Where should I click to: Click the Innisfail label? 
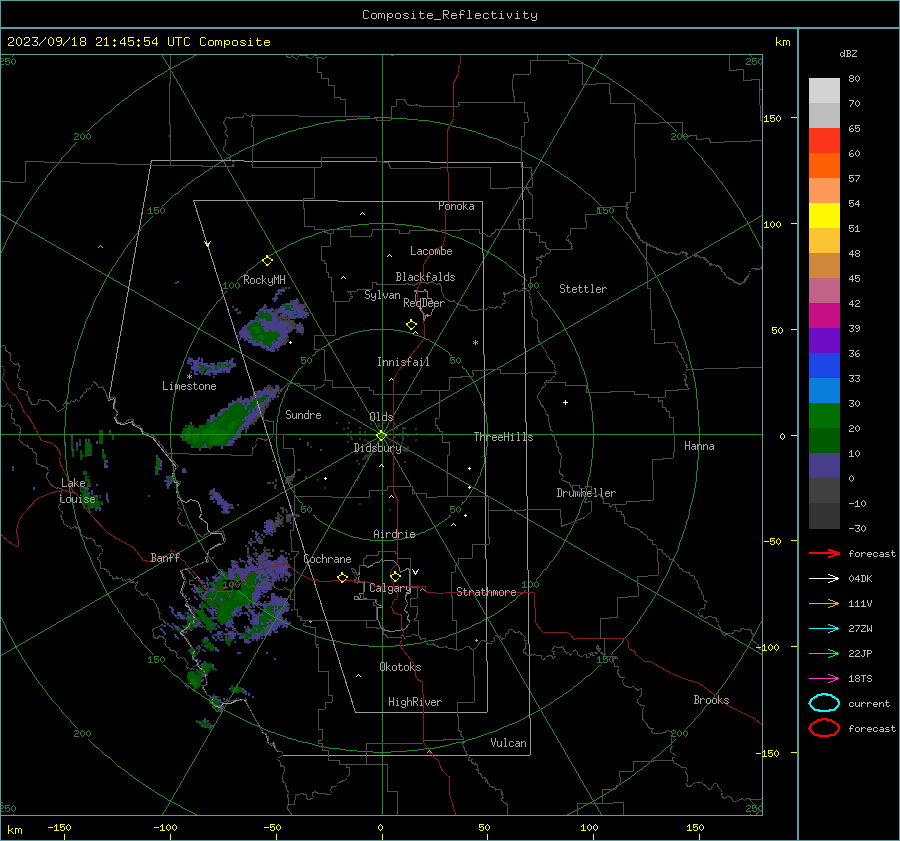point(403,362)
